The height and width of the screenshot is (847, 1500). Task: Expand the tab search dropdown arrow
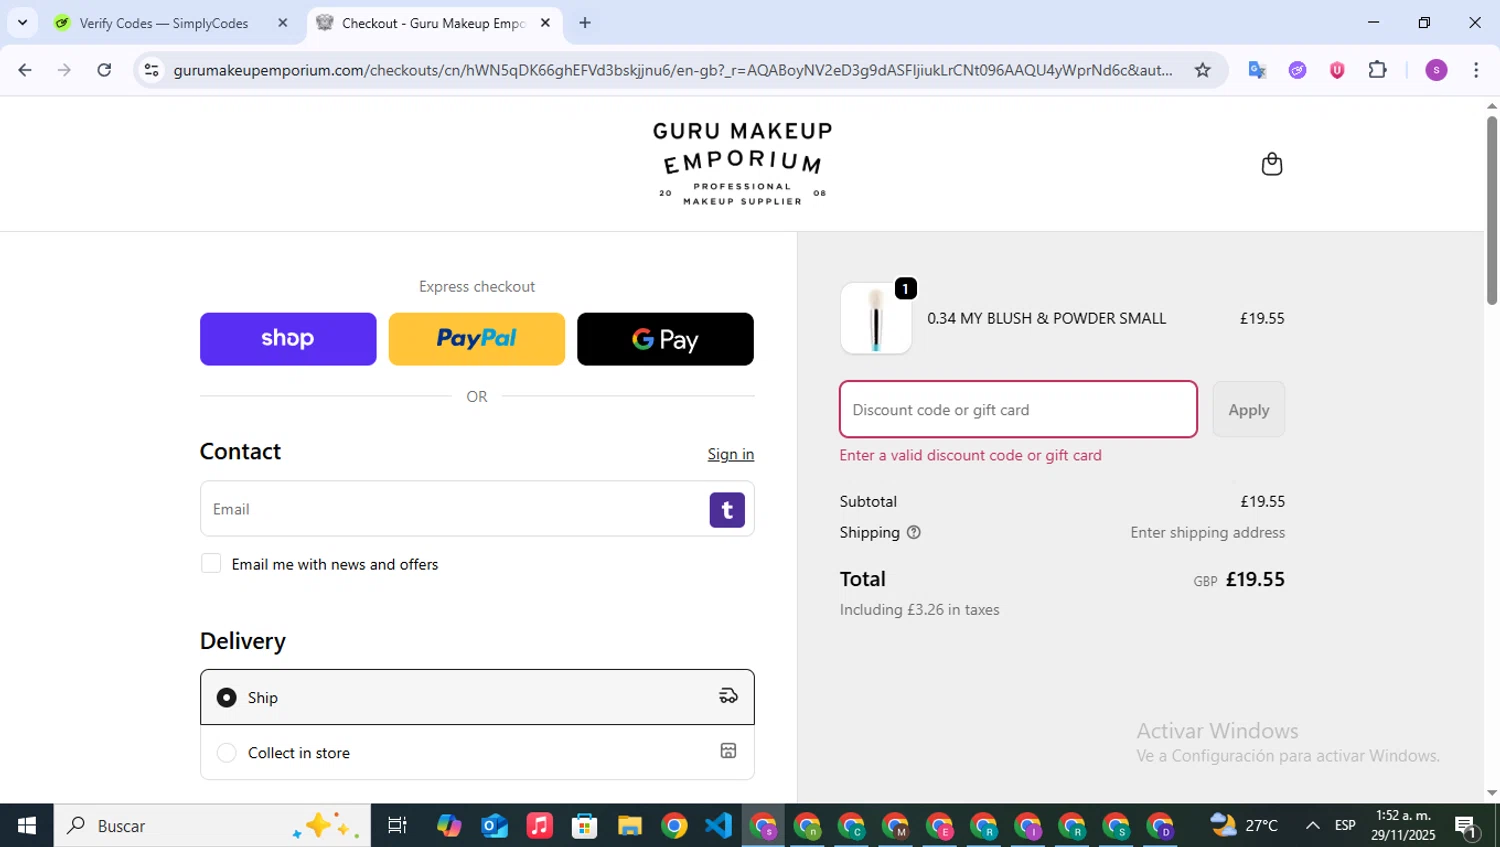point(22,23)
